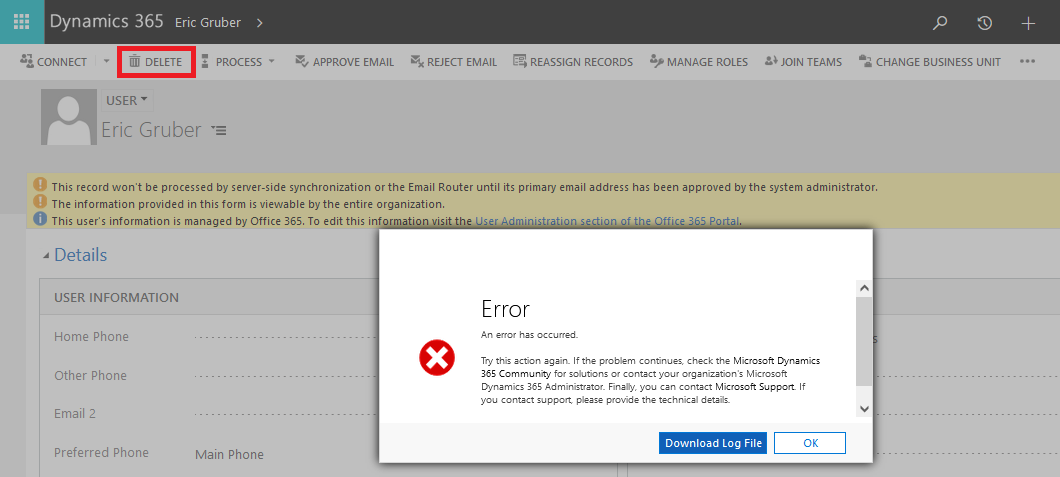Expand the Connect dropdown arrow
1060x477 pixels.
tap(107, 62)
